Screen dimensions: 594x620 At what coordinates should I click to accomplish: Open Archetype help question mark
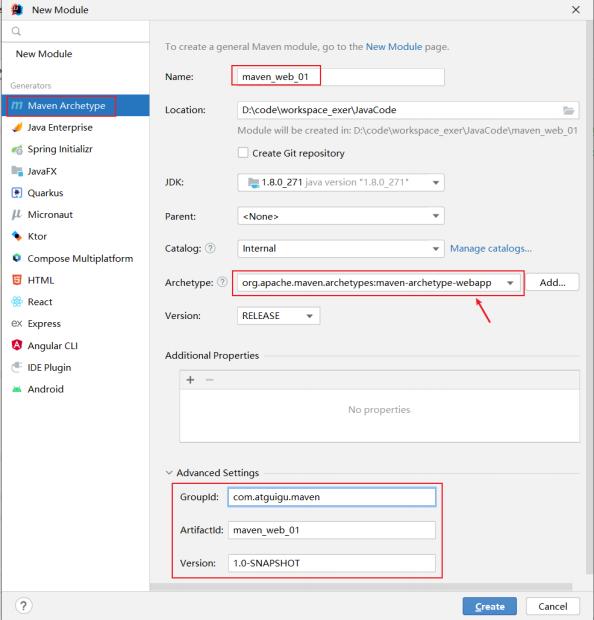pyautogui.click(x=223, y=282)
